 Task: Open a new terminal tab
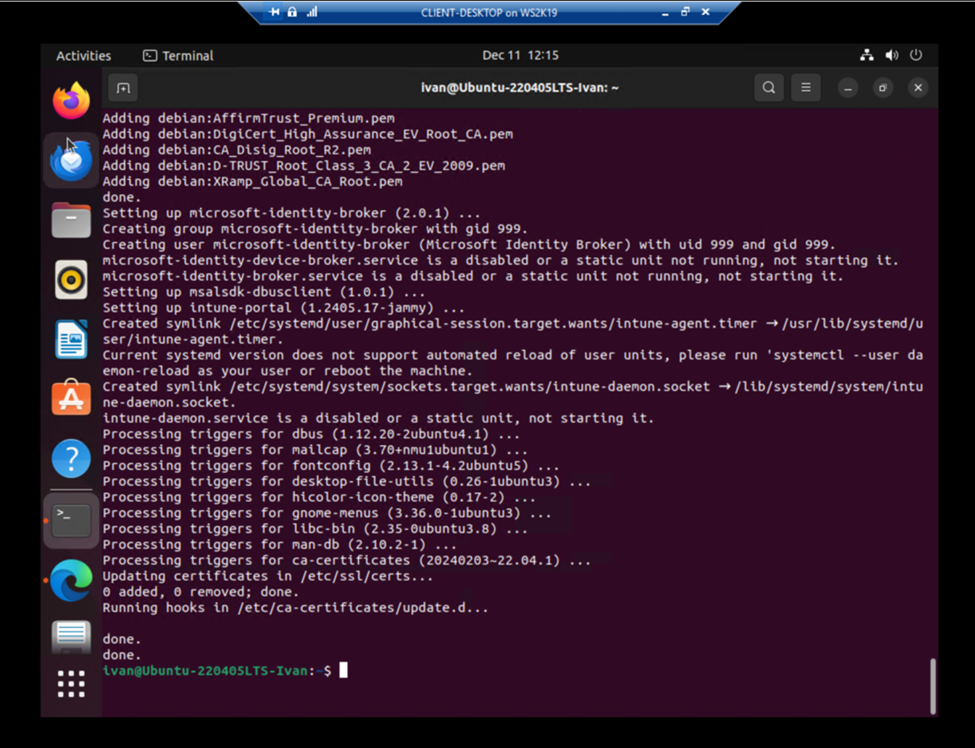pos(123,88)
